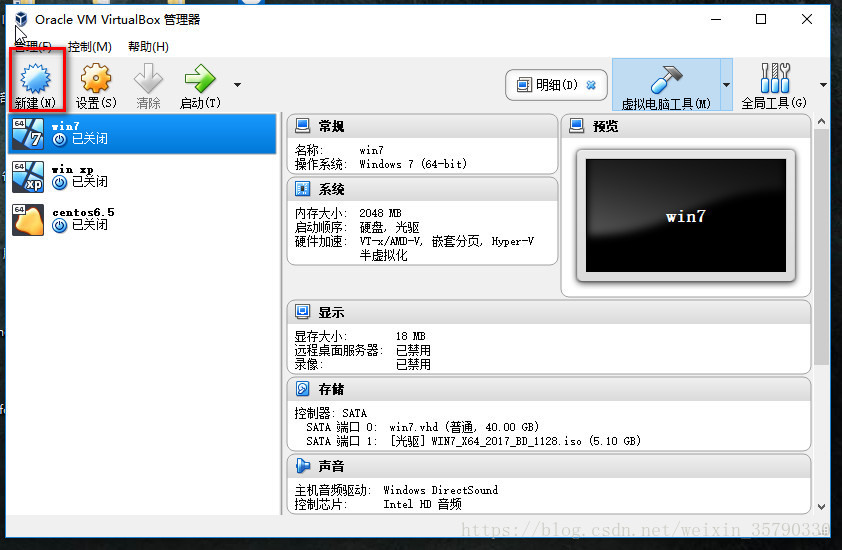Select the win xp virtual machine entry

142,177
